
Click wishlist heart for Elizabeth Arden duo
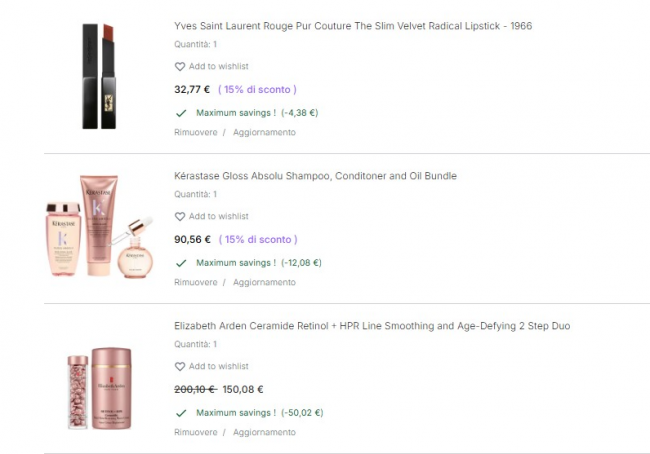click(x=180, y=367)
